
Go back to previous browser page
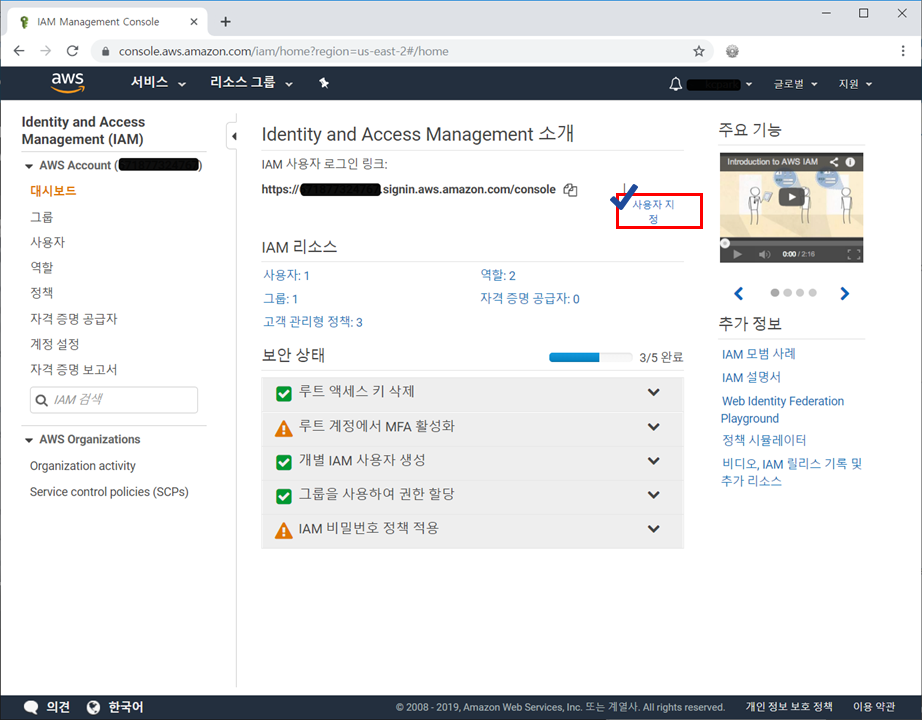[19, 51]
